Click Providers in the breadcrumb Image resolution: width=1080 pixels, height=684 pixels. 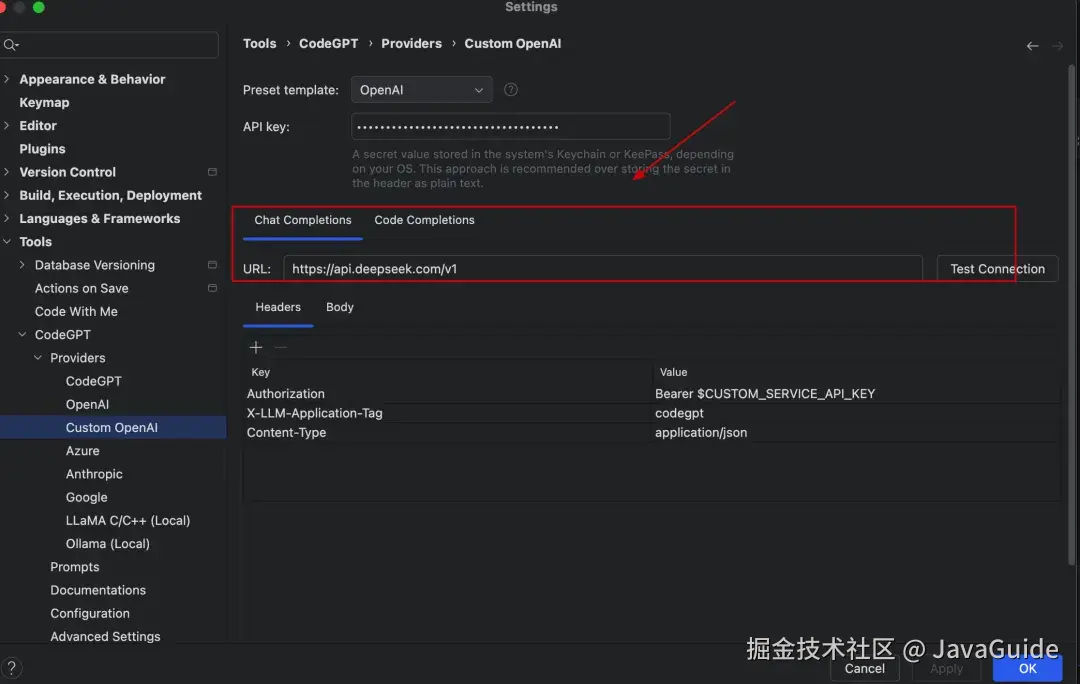click(x=411, y=43)
